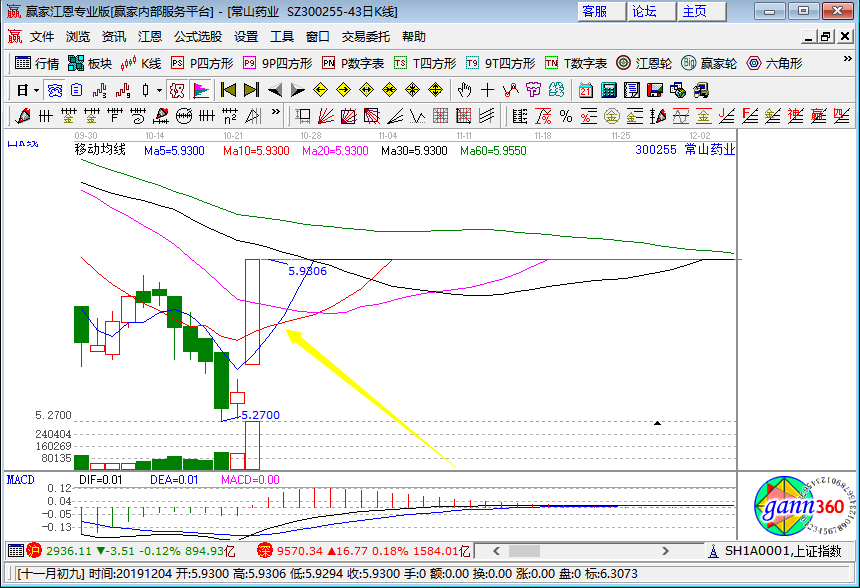Click the 沪 Shanghai index badge

click(x=34, y=550)
